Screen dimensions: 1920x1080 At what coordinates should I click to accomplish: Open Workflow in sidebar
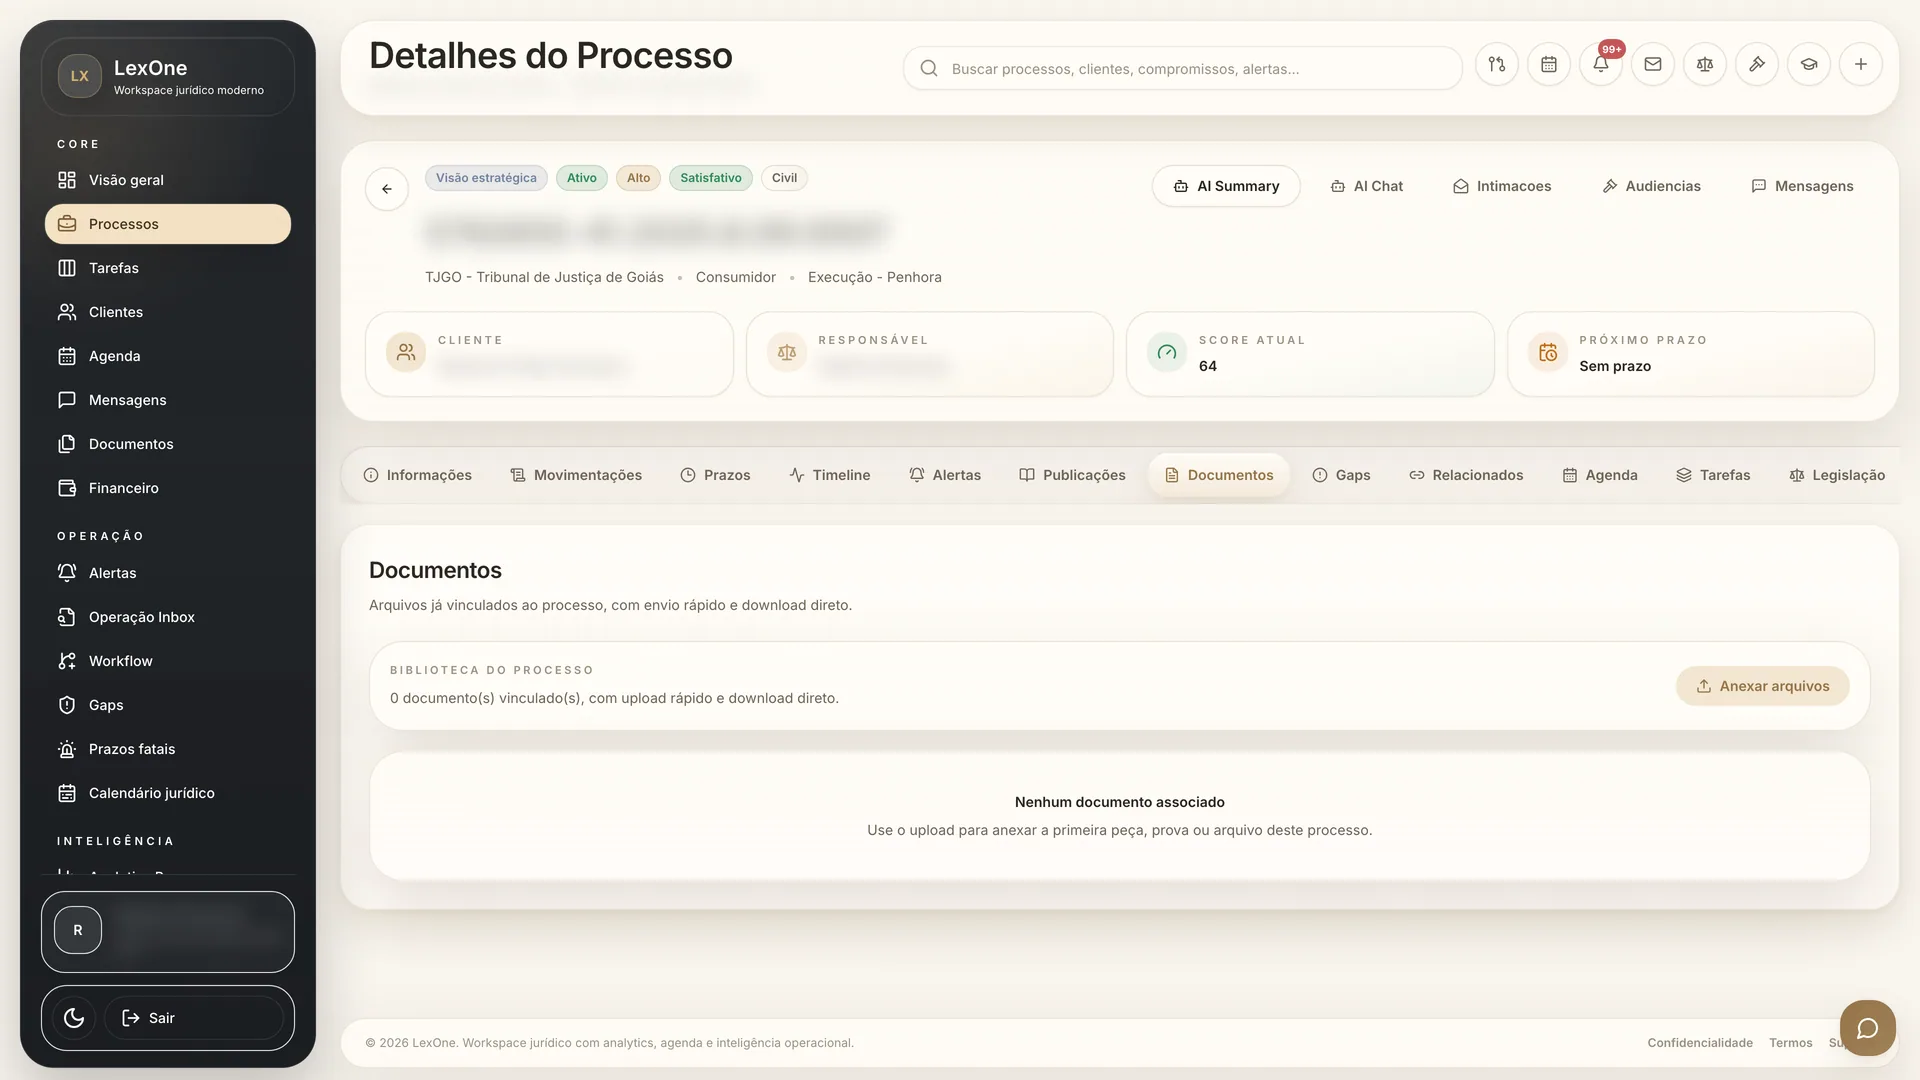[x=168, y=661]
